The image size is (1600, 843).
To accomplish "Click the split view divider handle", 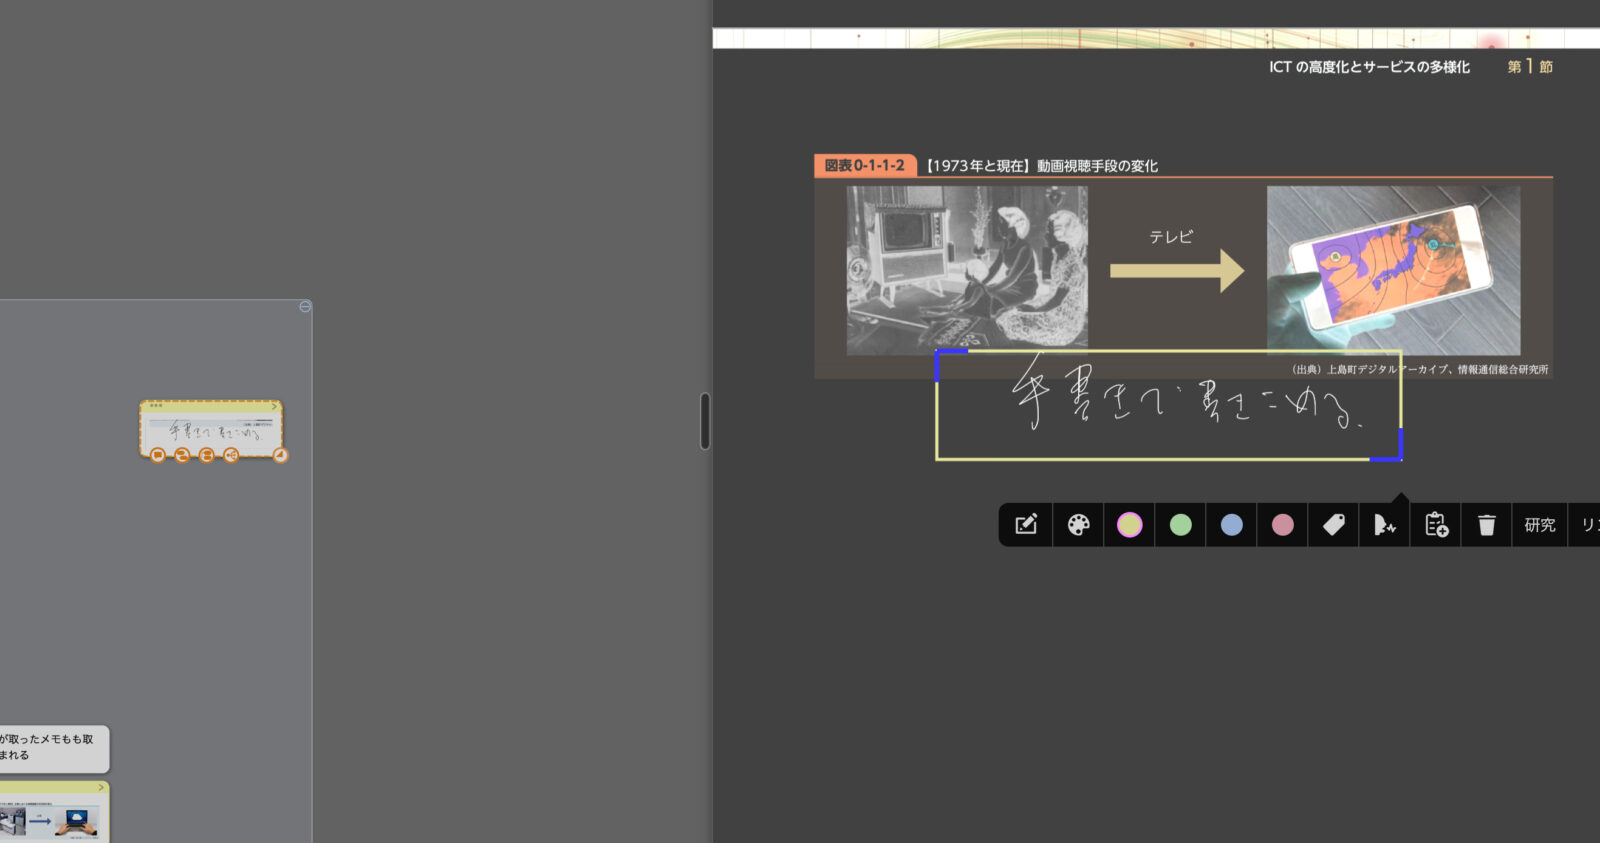I will [705, 421].
